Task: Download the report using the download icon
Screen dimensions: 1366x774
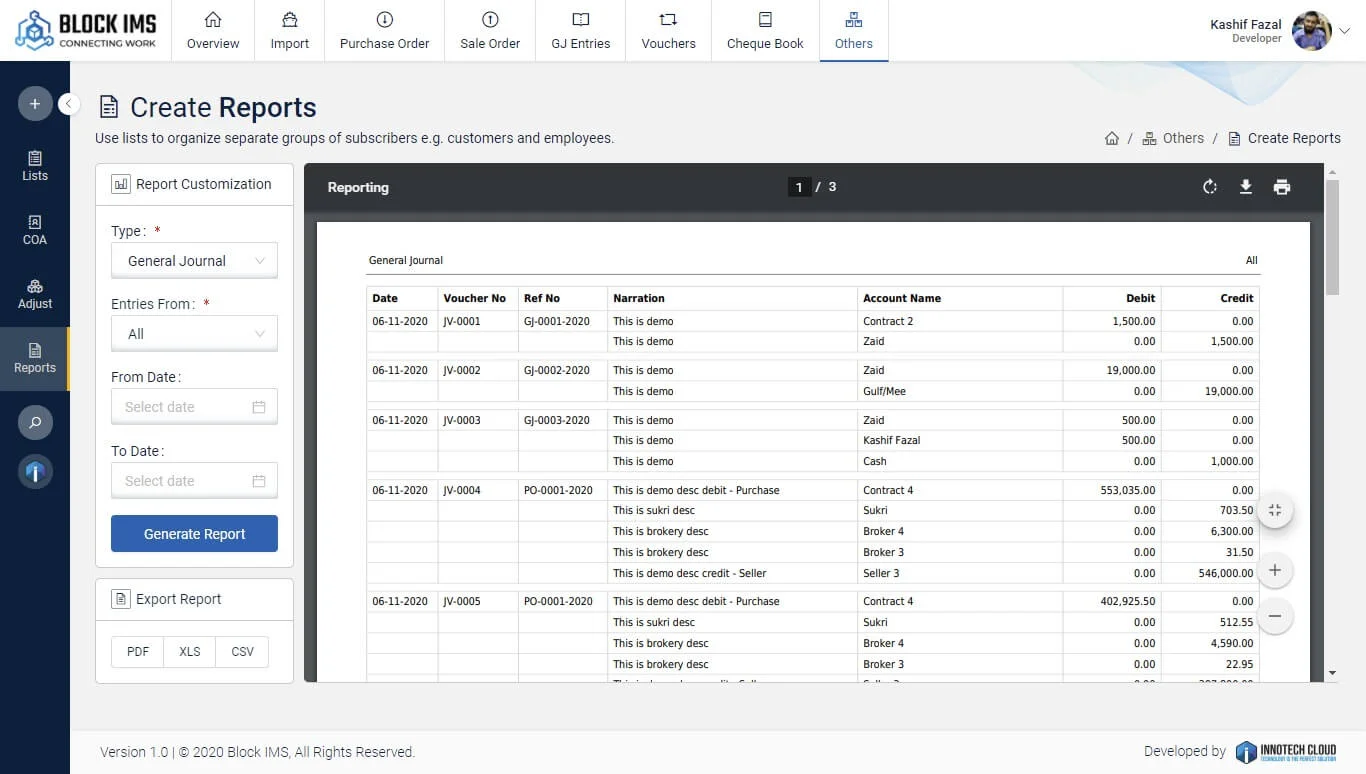Action: 1246,187
